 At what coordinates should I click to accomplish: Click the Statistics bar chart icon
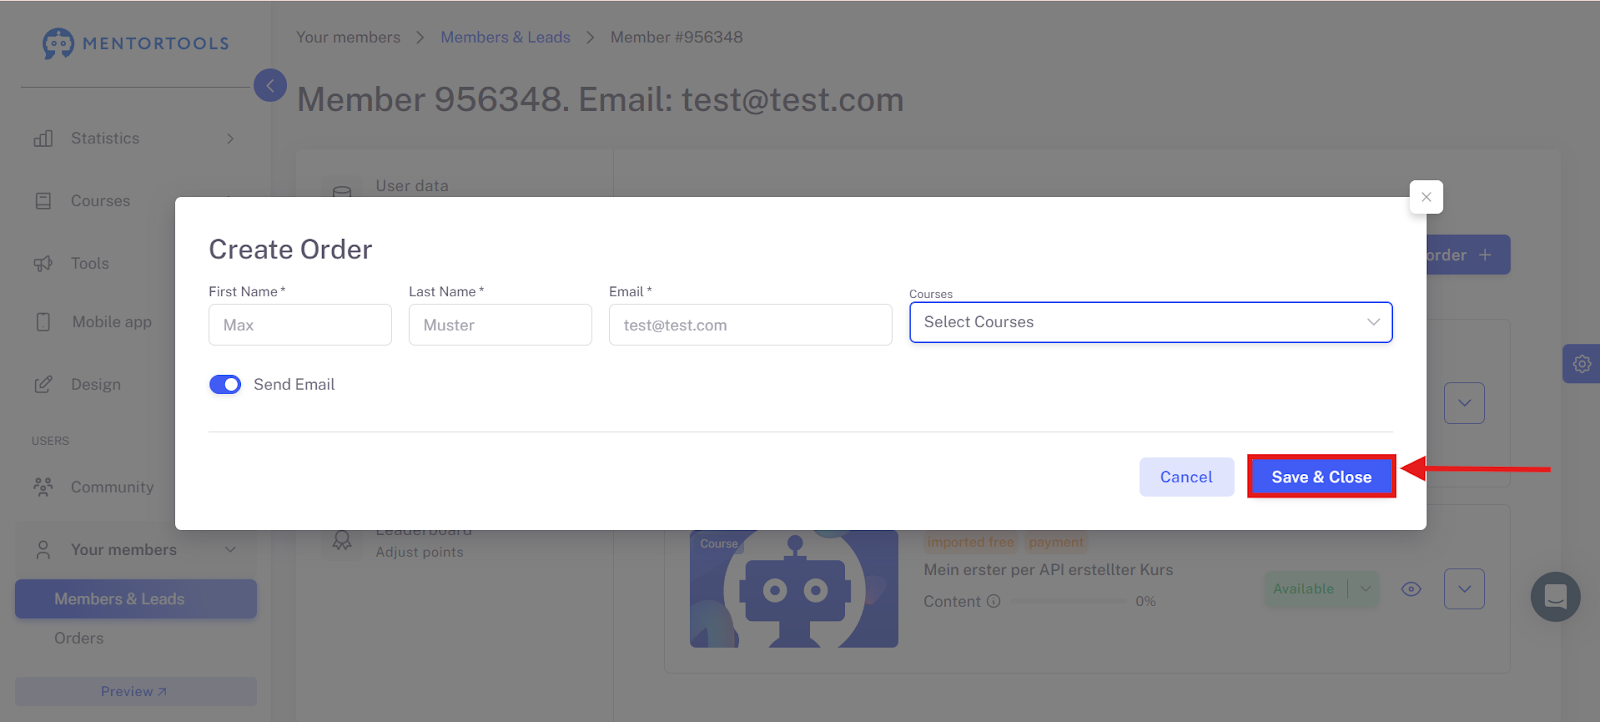coord(43,139)
